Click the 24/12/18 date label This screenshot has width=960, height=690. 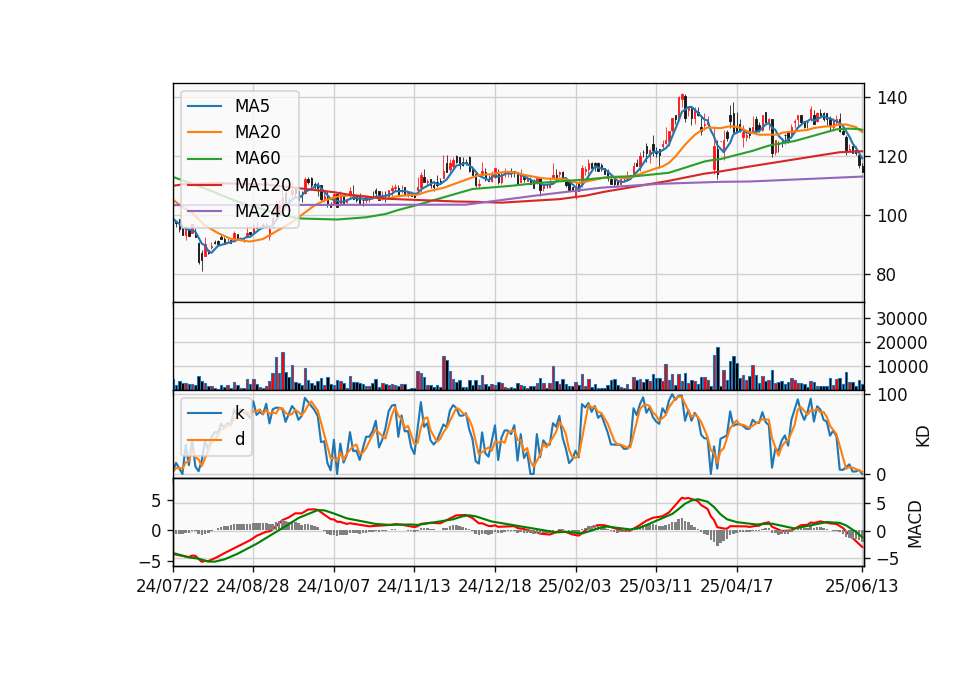click(x=495, y=586)
